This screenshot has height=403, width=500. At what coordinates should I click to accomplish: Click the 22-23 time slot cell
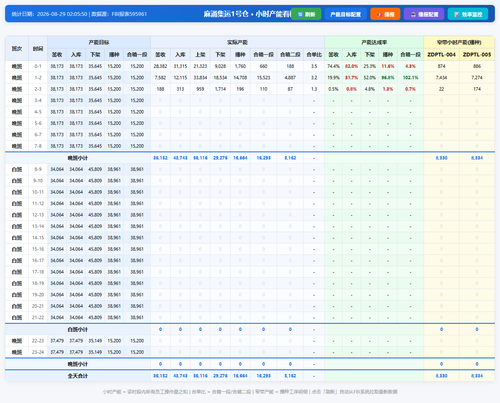coord(38,341)
